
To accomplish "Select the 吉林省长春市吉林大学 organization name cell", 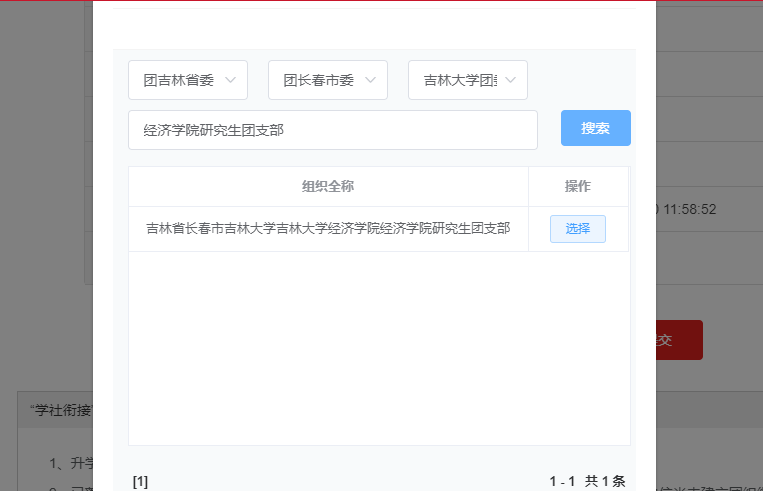I will 328,229.
